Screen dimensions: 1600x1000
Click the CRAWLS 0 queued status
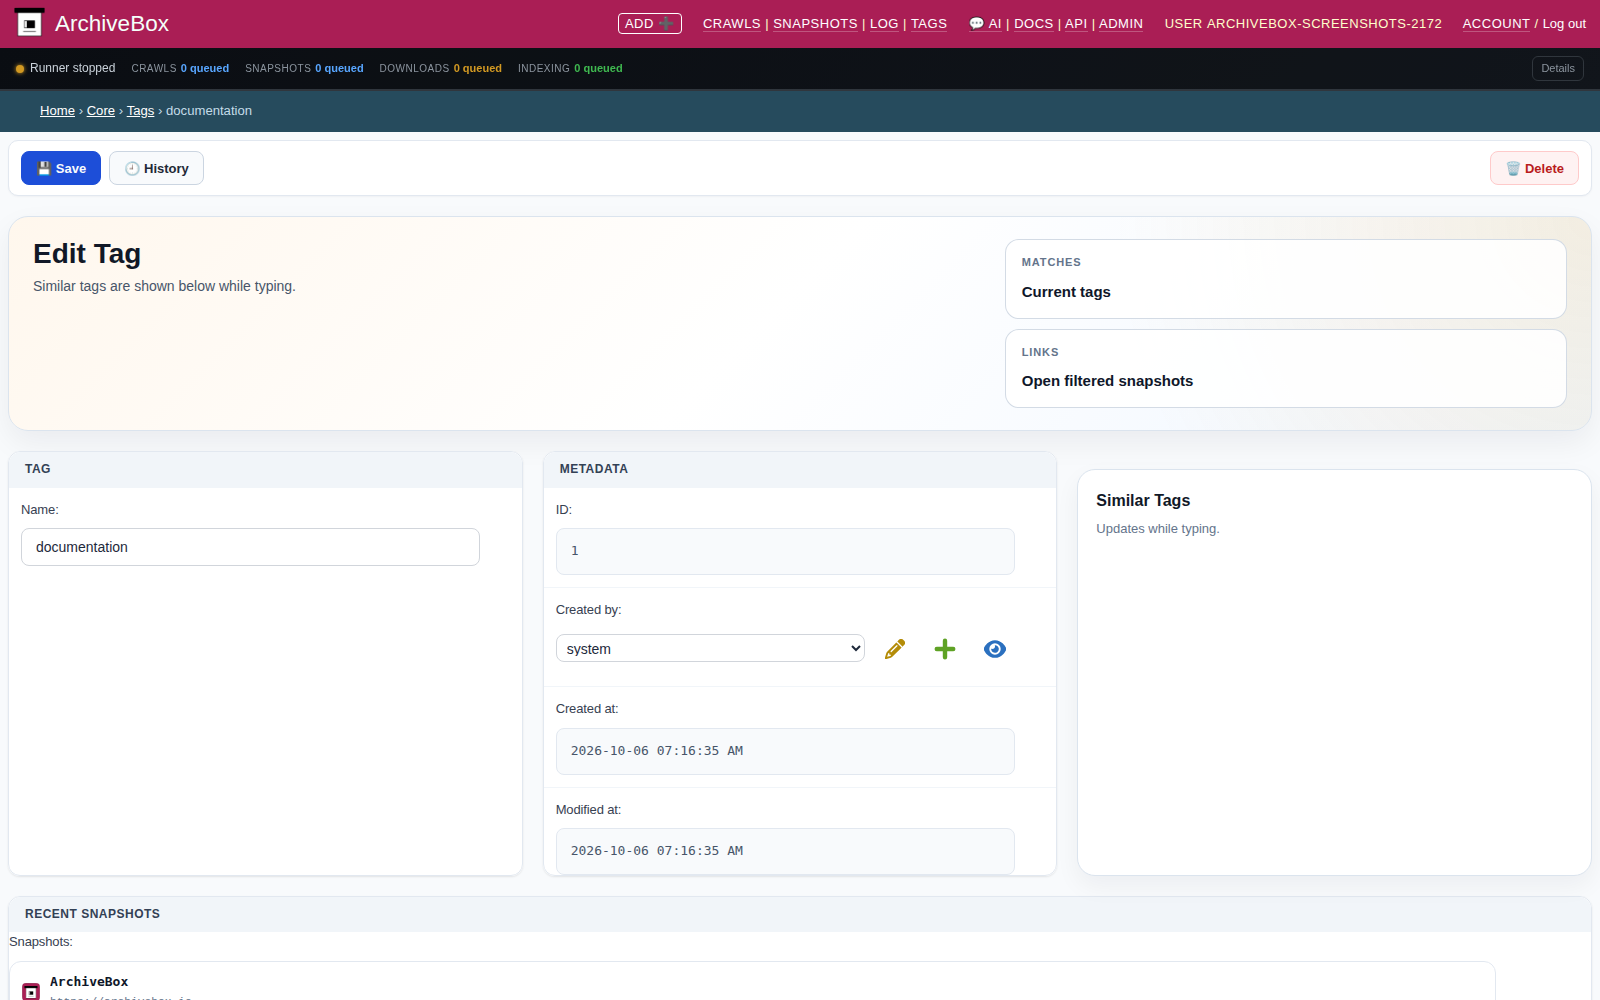pos(180,68)
